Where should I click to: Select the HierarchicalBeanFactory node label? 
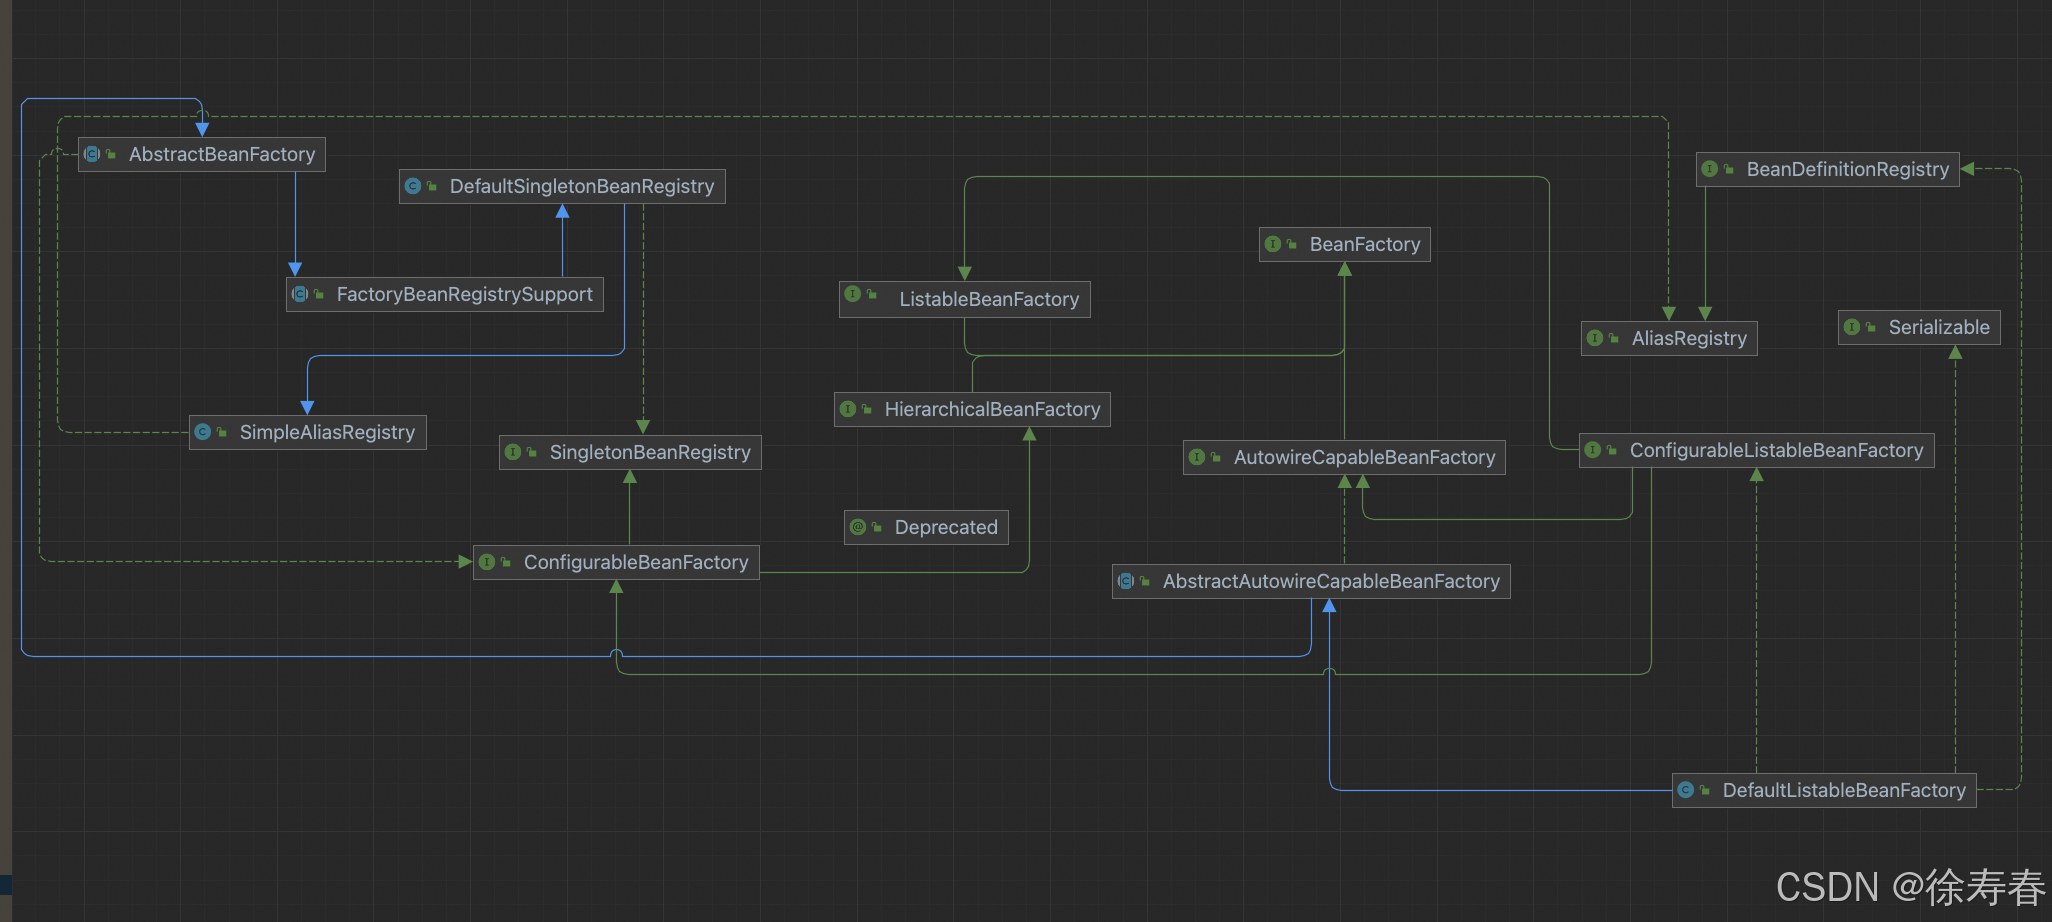(992, 409)
